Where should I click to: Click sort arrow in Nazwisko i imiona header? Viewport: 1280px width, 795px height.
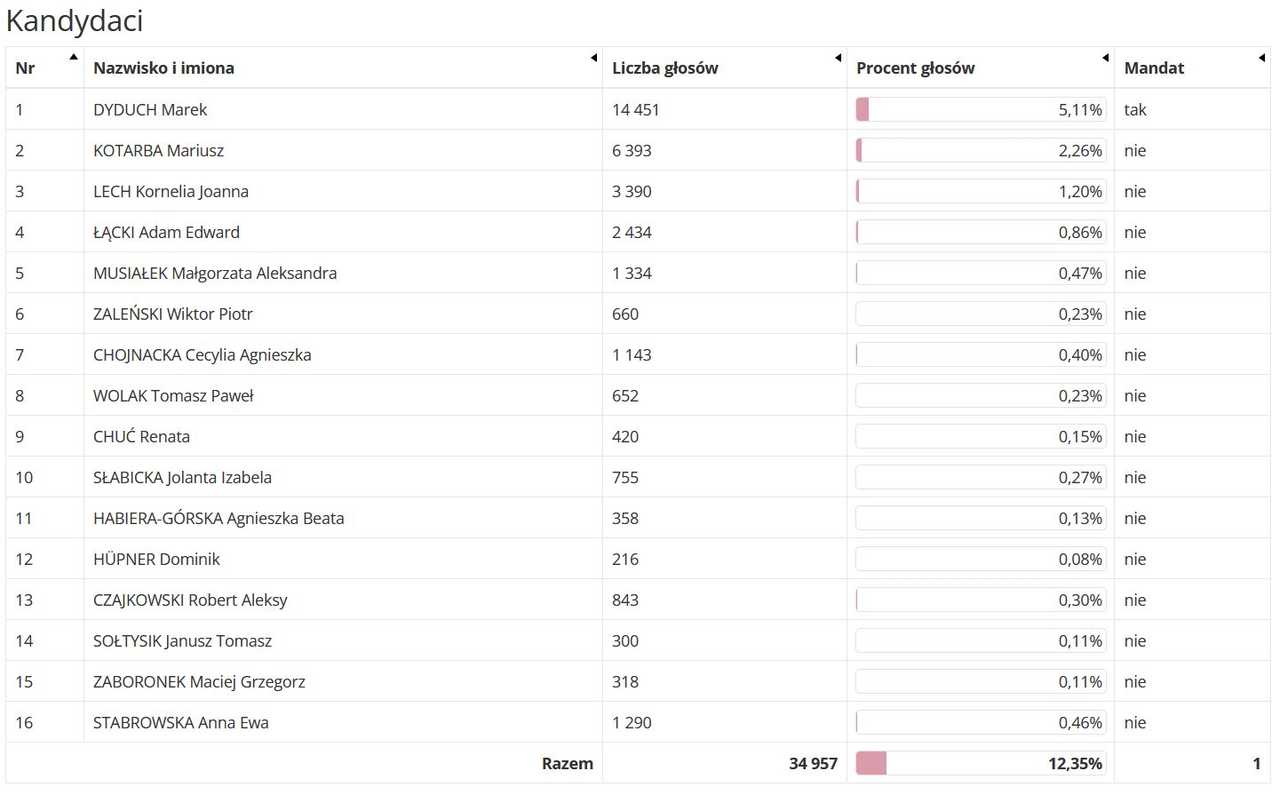click(594, 57)
